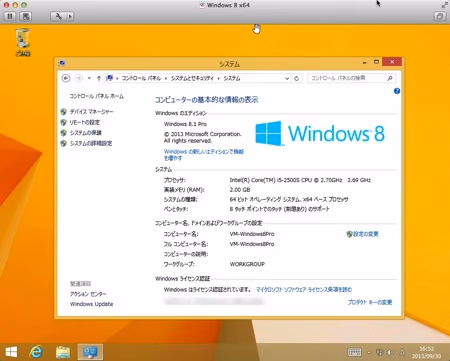Click the view mode button at the VM toolbar's right

(x=440, y=16)
